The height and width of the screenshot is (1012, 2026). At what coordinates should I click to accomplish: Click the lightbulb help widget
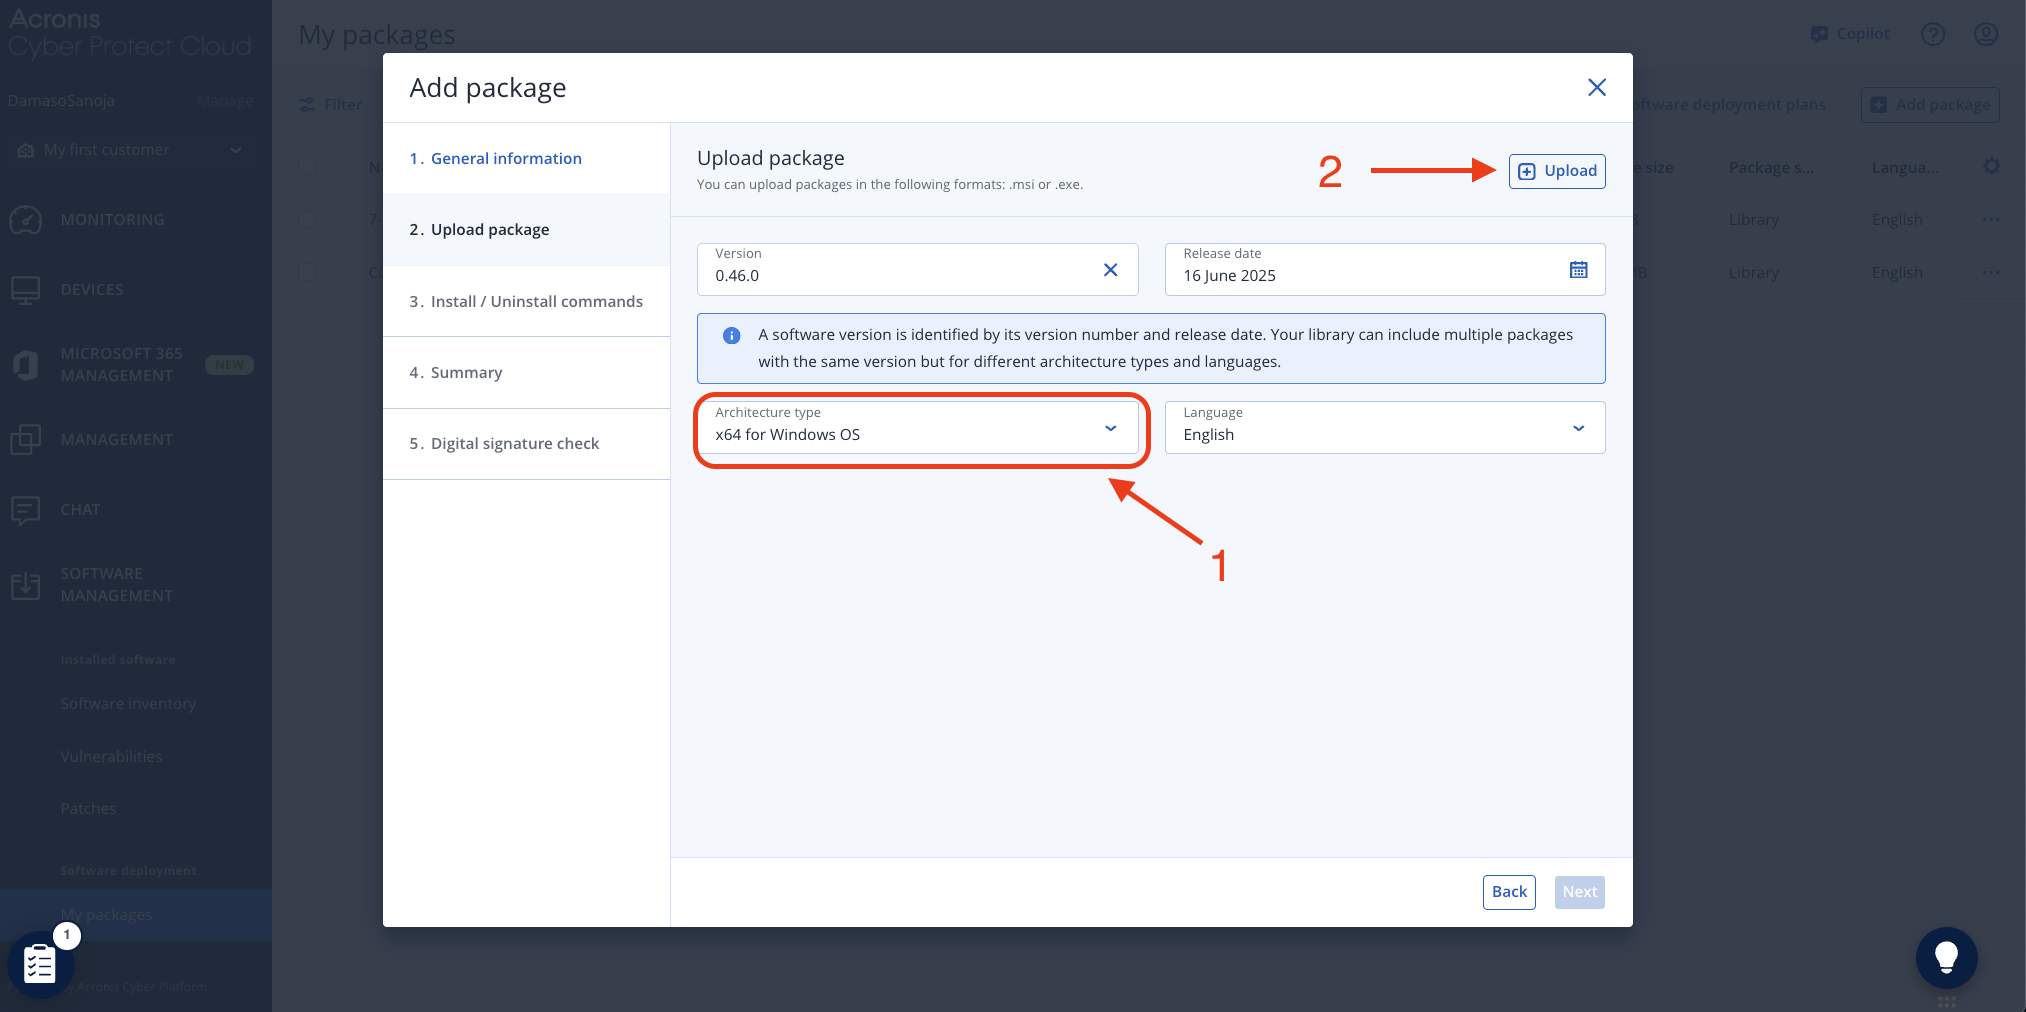[1946, 957]
